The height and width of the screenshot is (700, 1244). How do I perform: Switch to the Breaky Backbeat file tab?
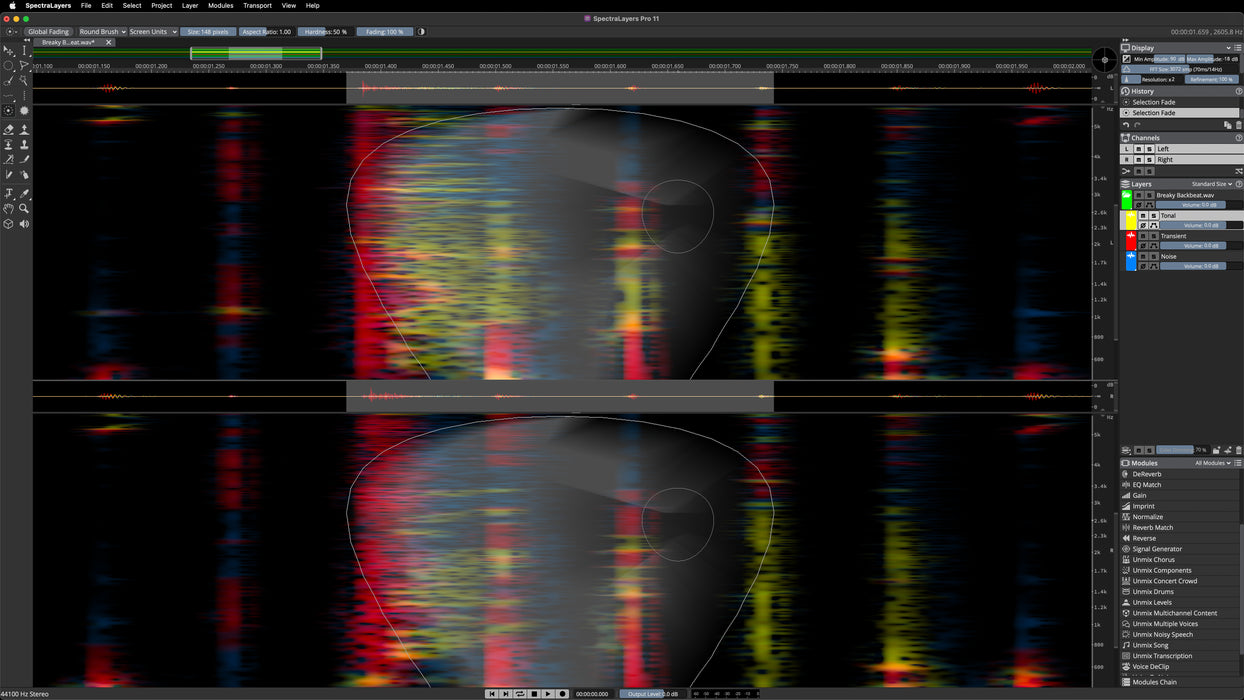pyautogui.click(x=69, y=43)
